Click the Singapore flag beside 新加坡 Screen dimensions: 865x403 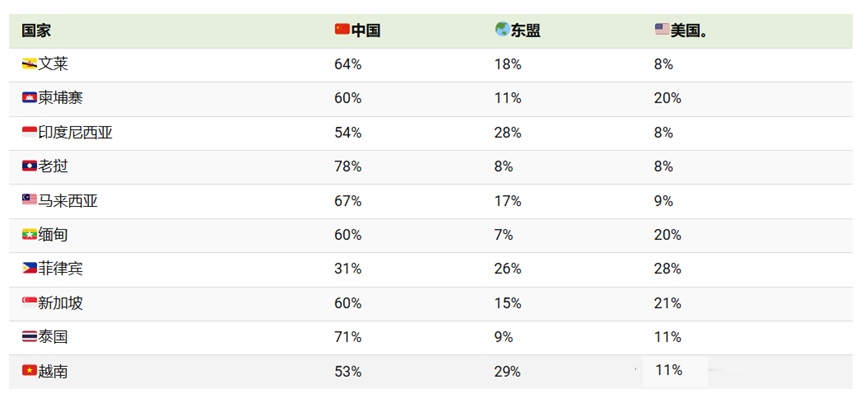29,303
